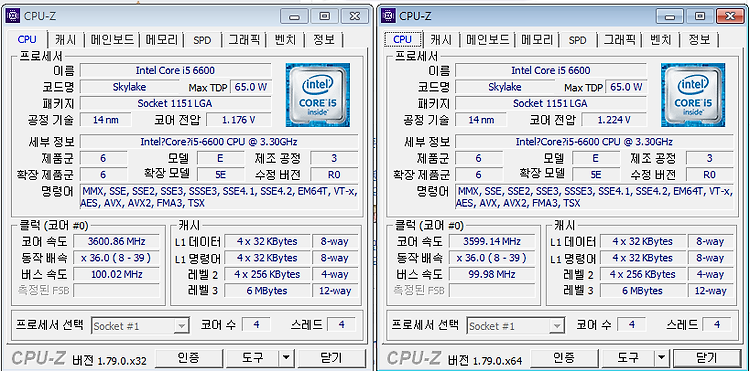The height and width of the screenshot is (371, 750).
Task: Click instruction set list in right window
Action: click(595, 197)
